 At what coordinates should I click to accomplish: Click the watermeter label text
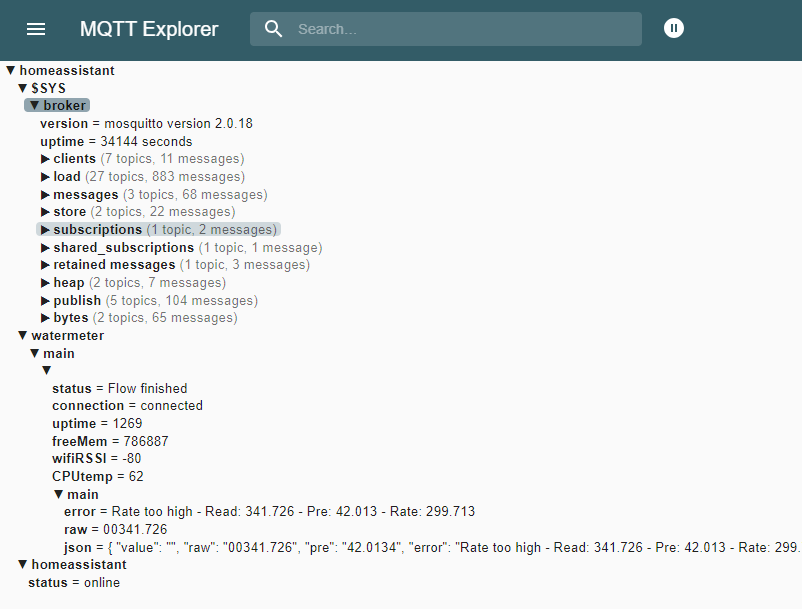tap(68, 335)
